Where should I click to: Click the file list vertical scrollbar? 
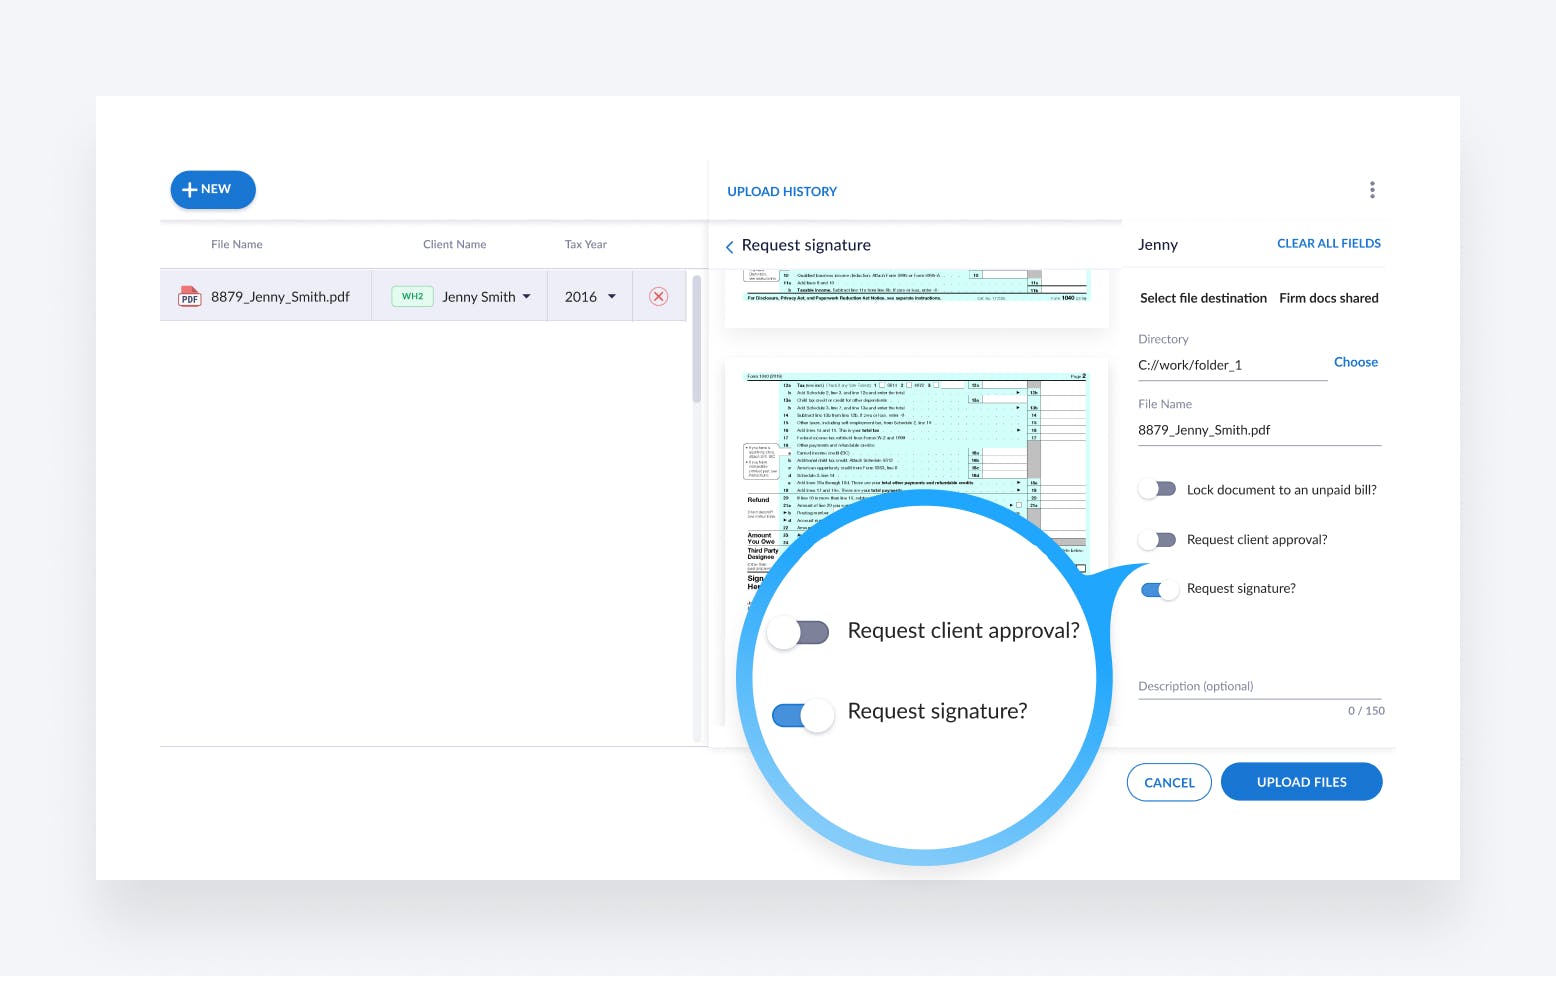coord(696,340)
